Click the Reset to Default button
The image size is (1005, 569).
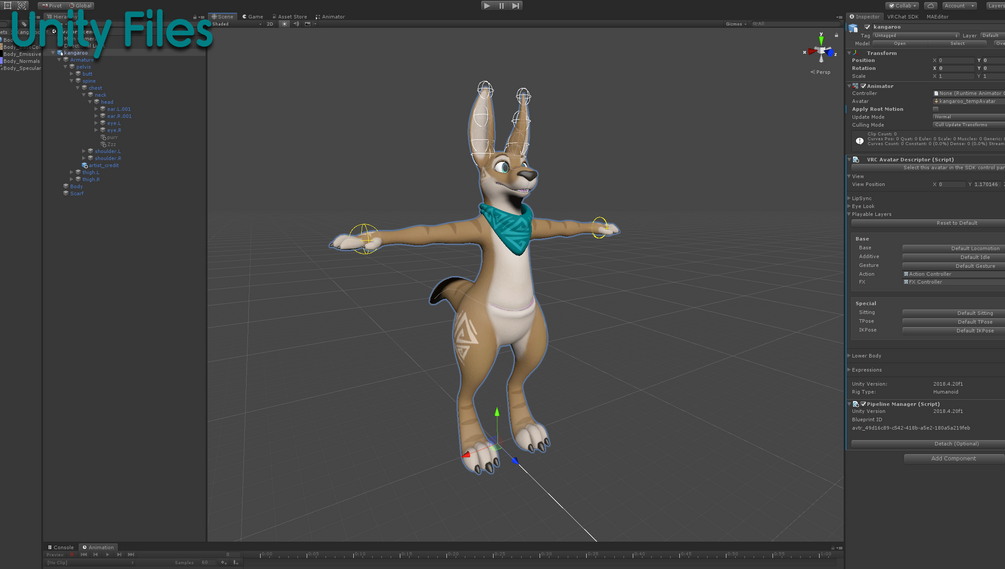tap(928, 223)
